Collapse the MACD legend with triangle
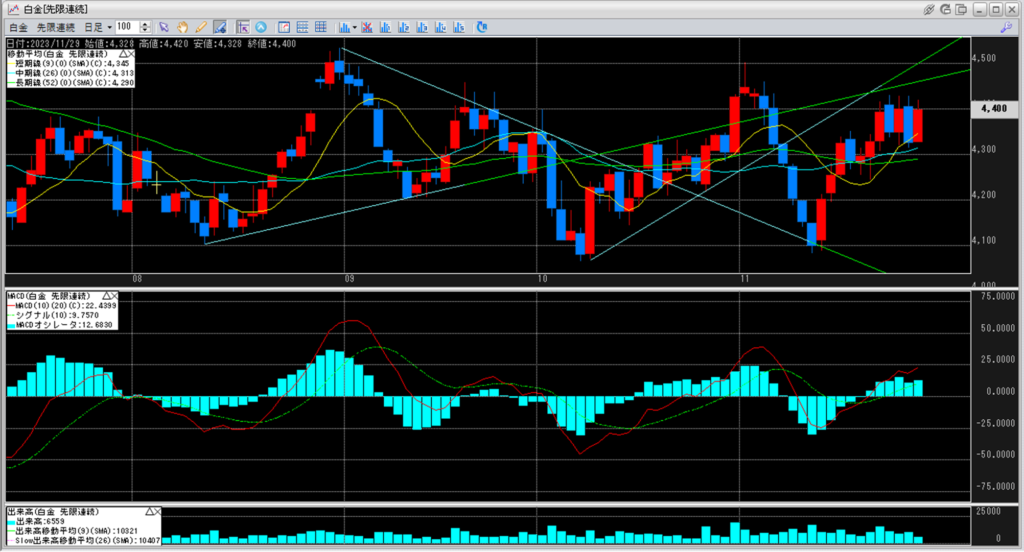Image resolution: width=1024 pixels, height=552 pixels. 106,296
